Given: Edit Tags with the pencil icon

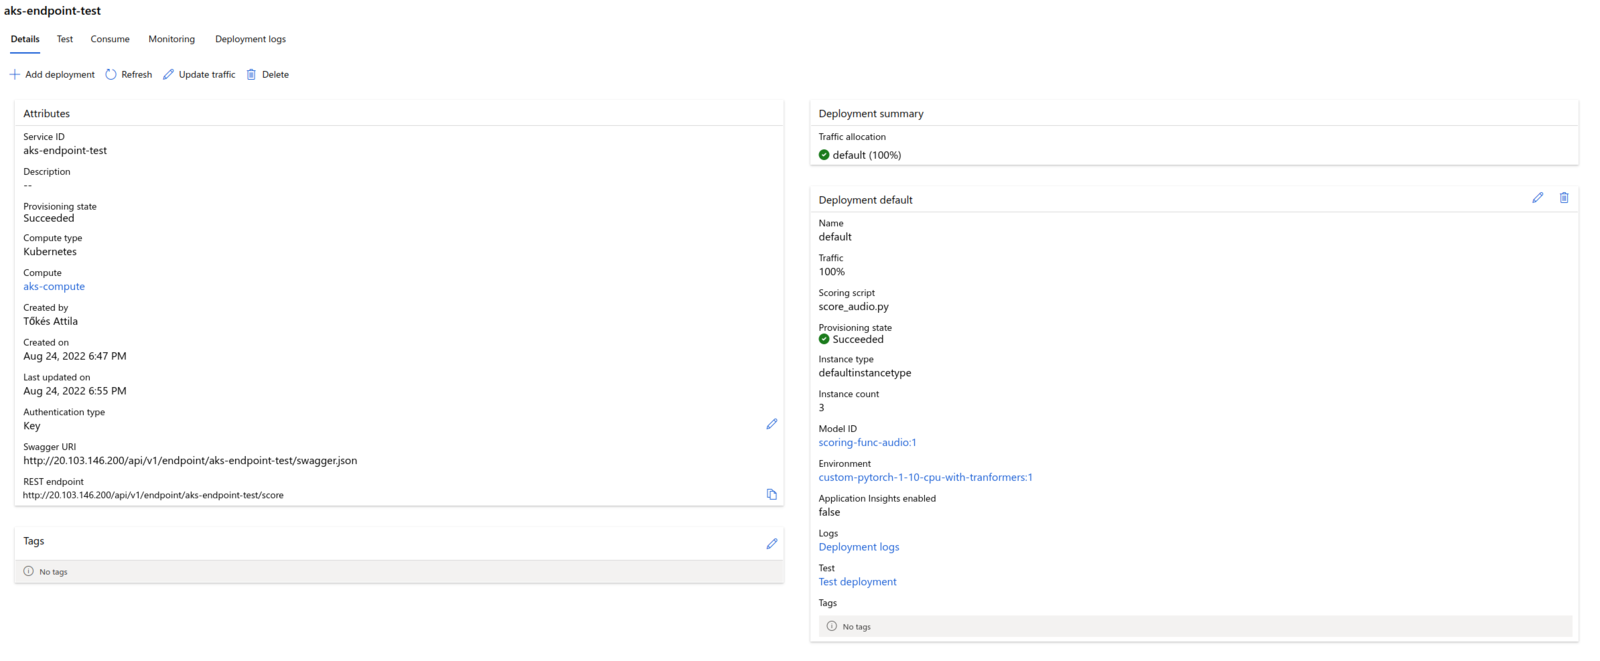Looking at the screenshot, I should tap(772, 544).
